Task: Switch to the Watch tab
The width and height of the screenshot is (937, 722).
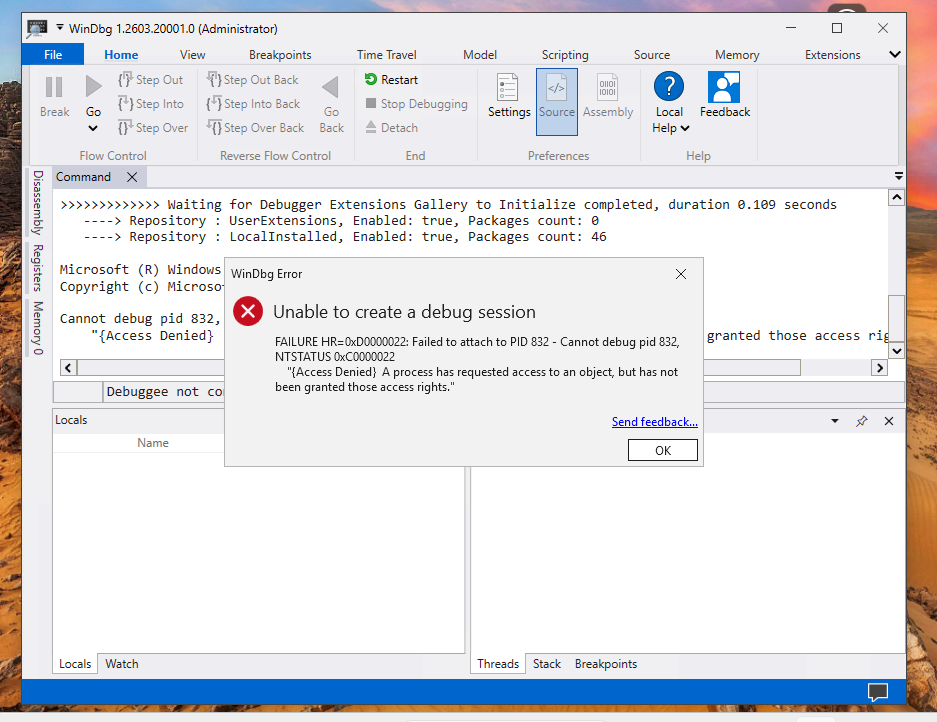Action: [122, 663]
